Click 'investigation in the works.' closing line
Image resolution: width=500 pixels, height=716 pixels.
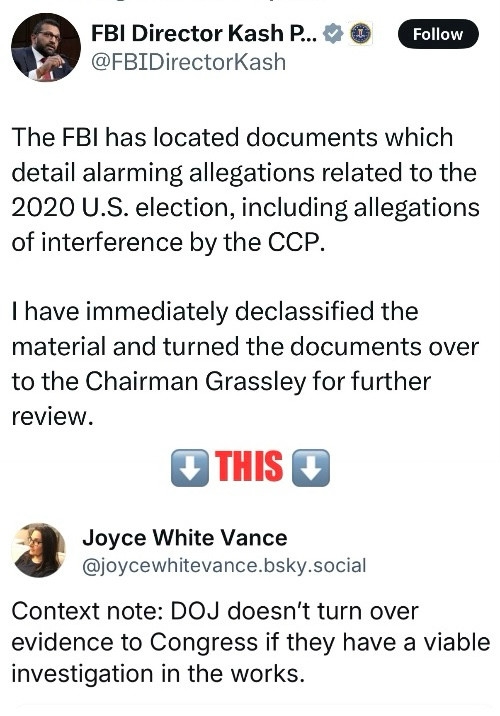tap(158, 674)
